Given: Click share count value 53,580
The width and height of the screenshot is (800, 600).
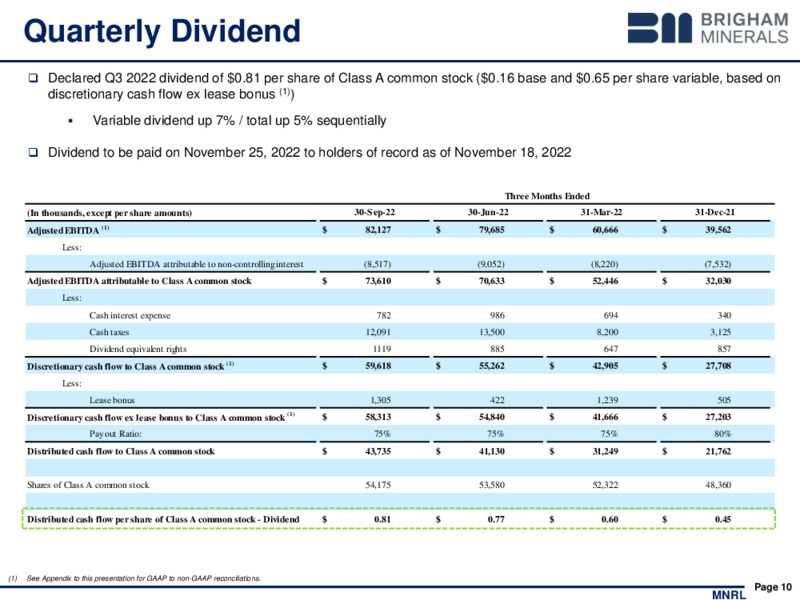Looking at the screenshot, I should click(491, 485).
